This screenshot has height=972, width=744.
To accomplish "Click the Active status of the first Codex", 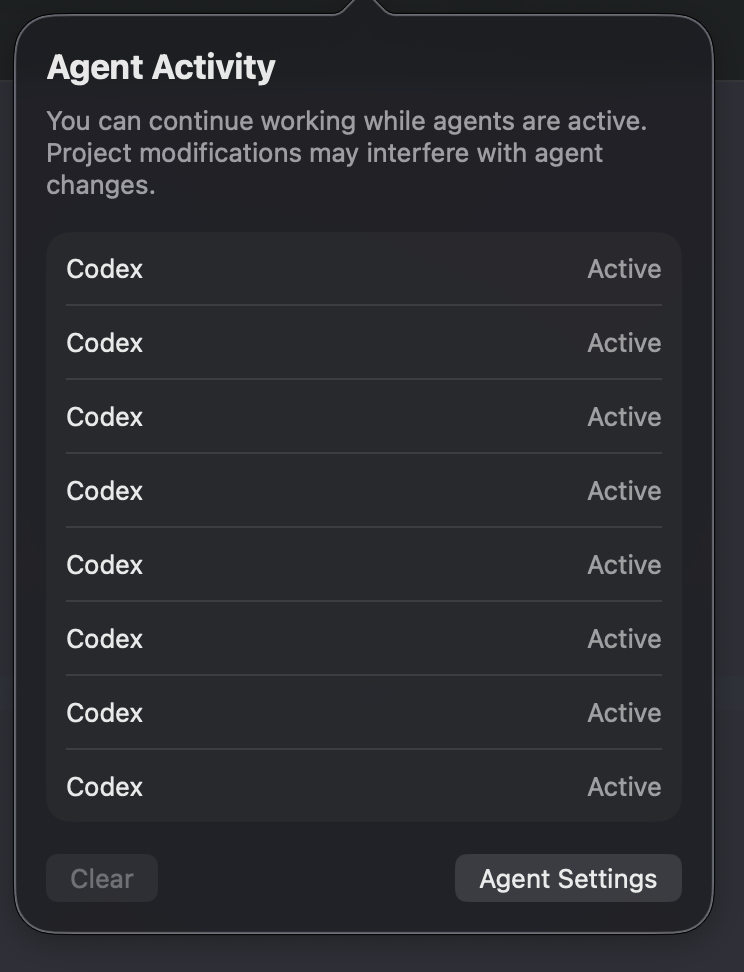I will tap(624, 269).
